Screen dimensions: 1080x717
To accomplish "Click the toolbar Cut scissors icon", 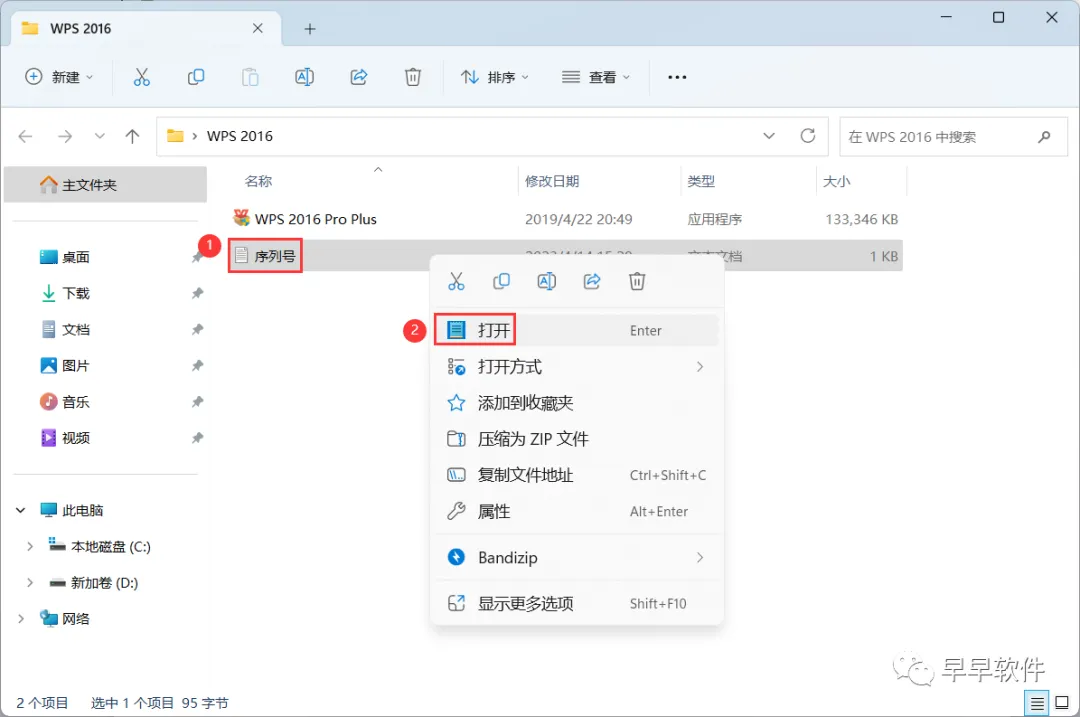I will coord(141,77).
